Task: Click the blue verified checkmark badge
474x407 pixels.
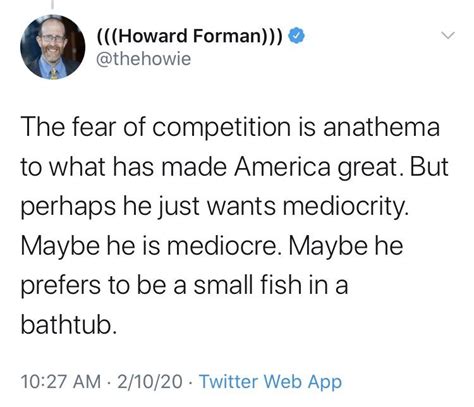Action: (296, 36)
